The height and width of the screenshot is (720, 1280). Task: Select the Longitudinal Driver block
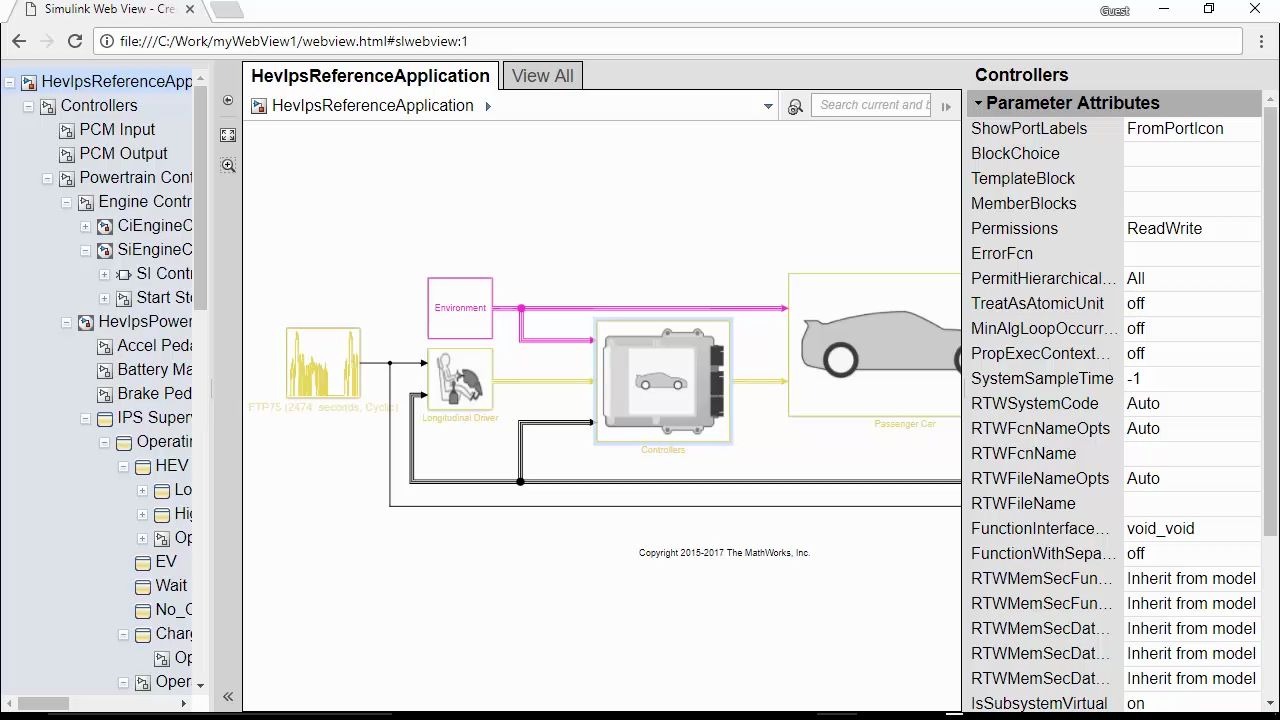pos(460,380)
